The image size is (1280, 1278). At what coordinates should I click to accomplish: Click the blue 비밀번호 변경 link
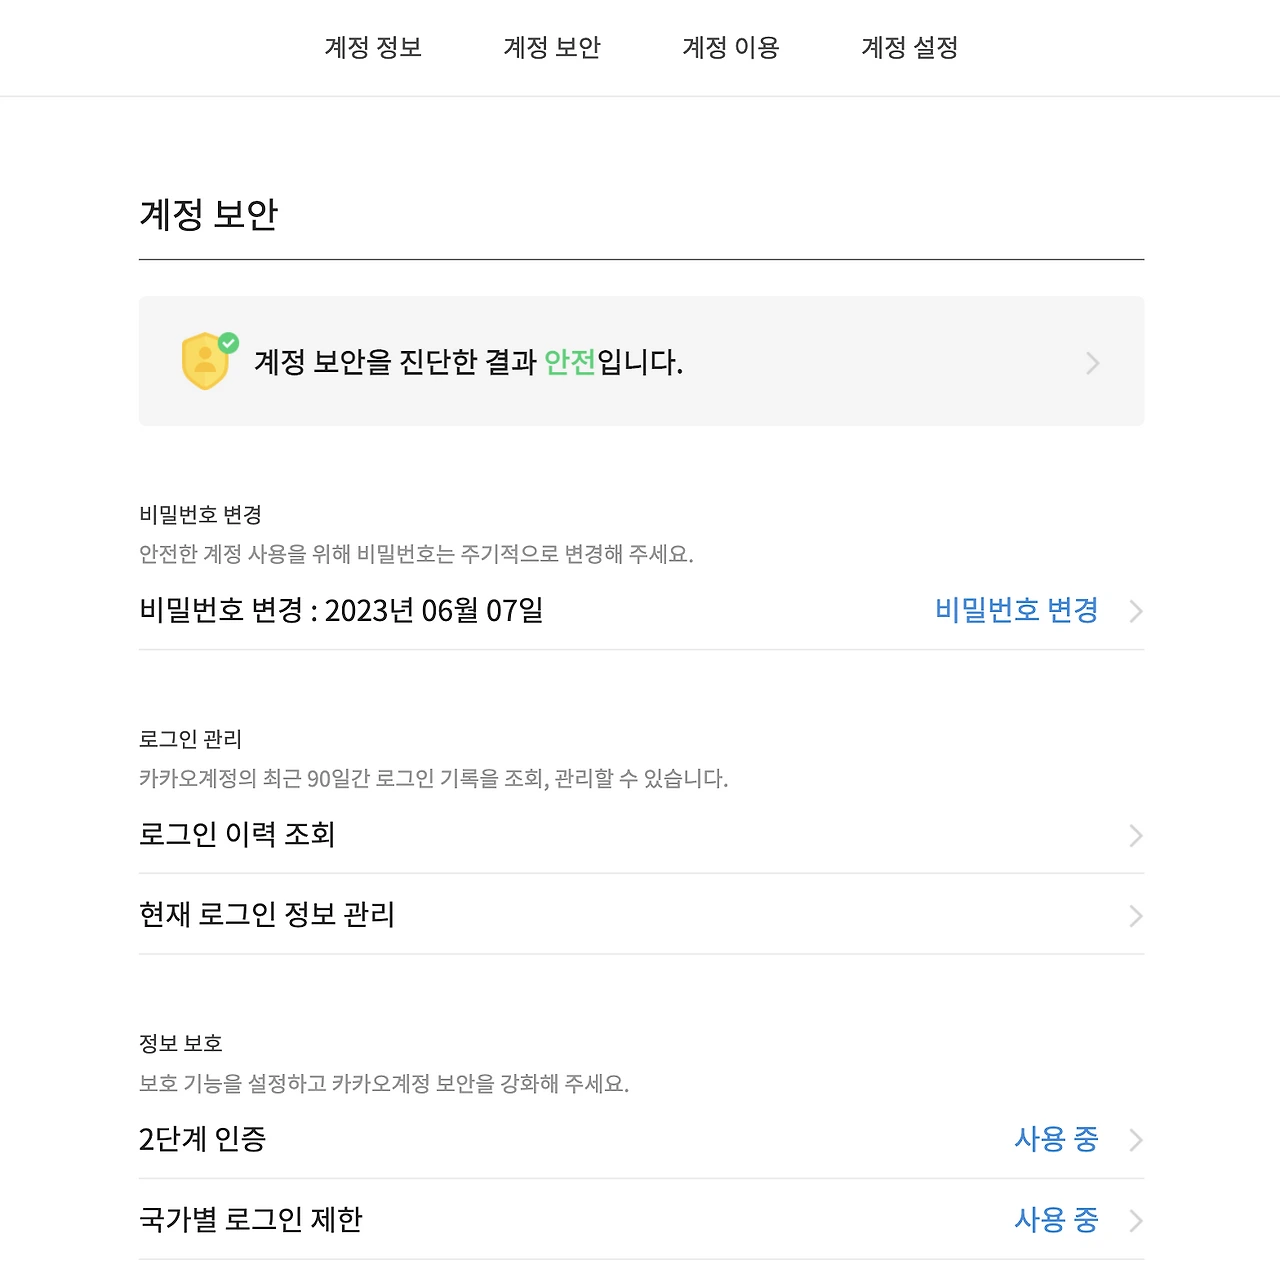click(1016, 610)
